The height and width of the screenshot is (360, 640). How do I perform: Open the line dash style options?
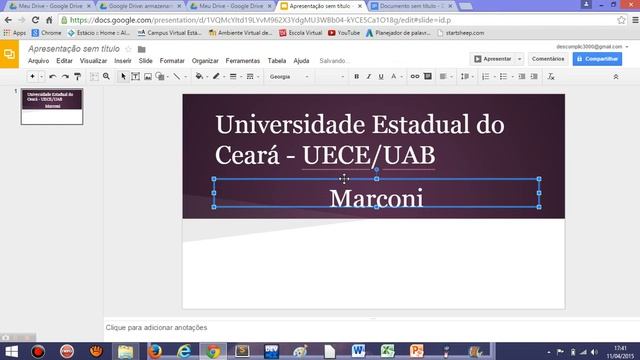250,76
